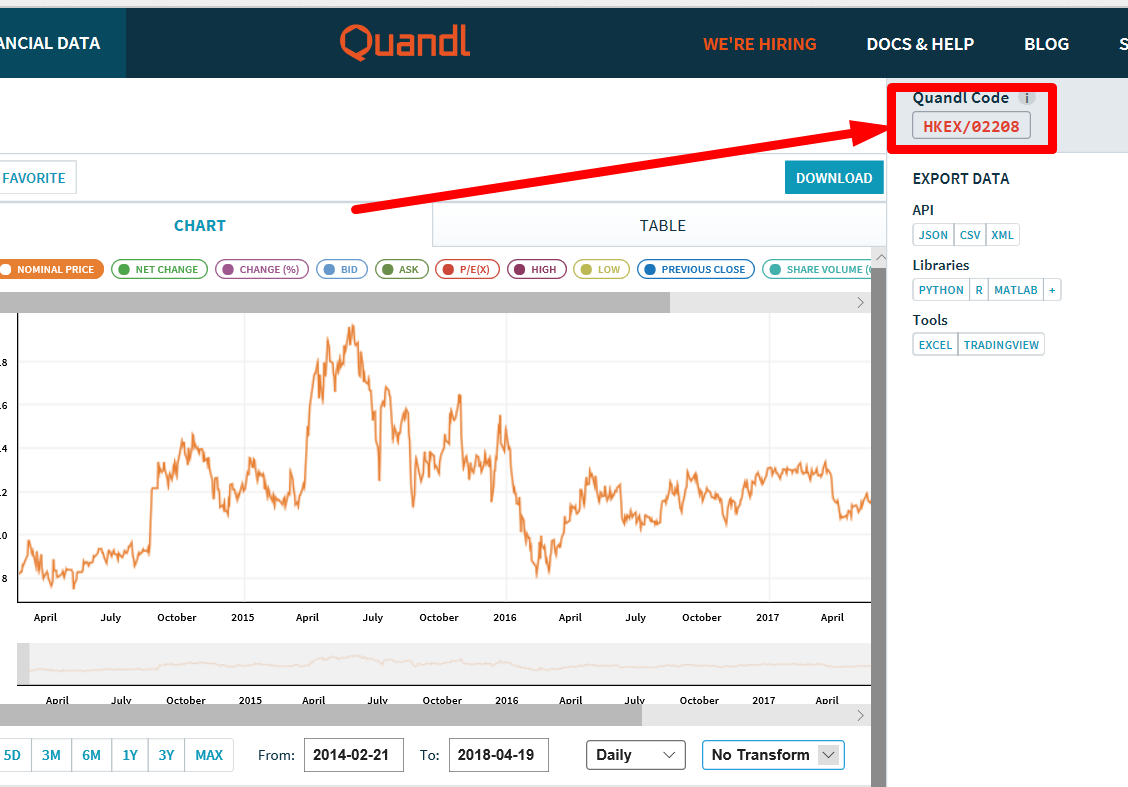Click the info icon beside Quandl Code

(x=1027, y=99)
